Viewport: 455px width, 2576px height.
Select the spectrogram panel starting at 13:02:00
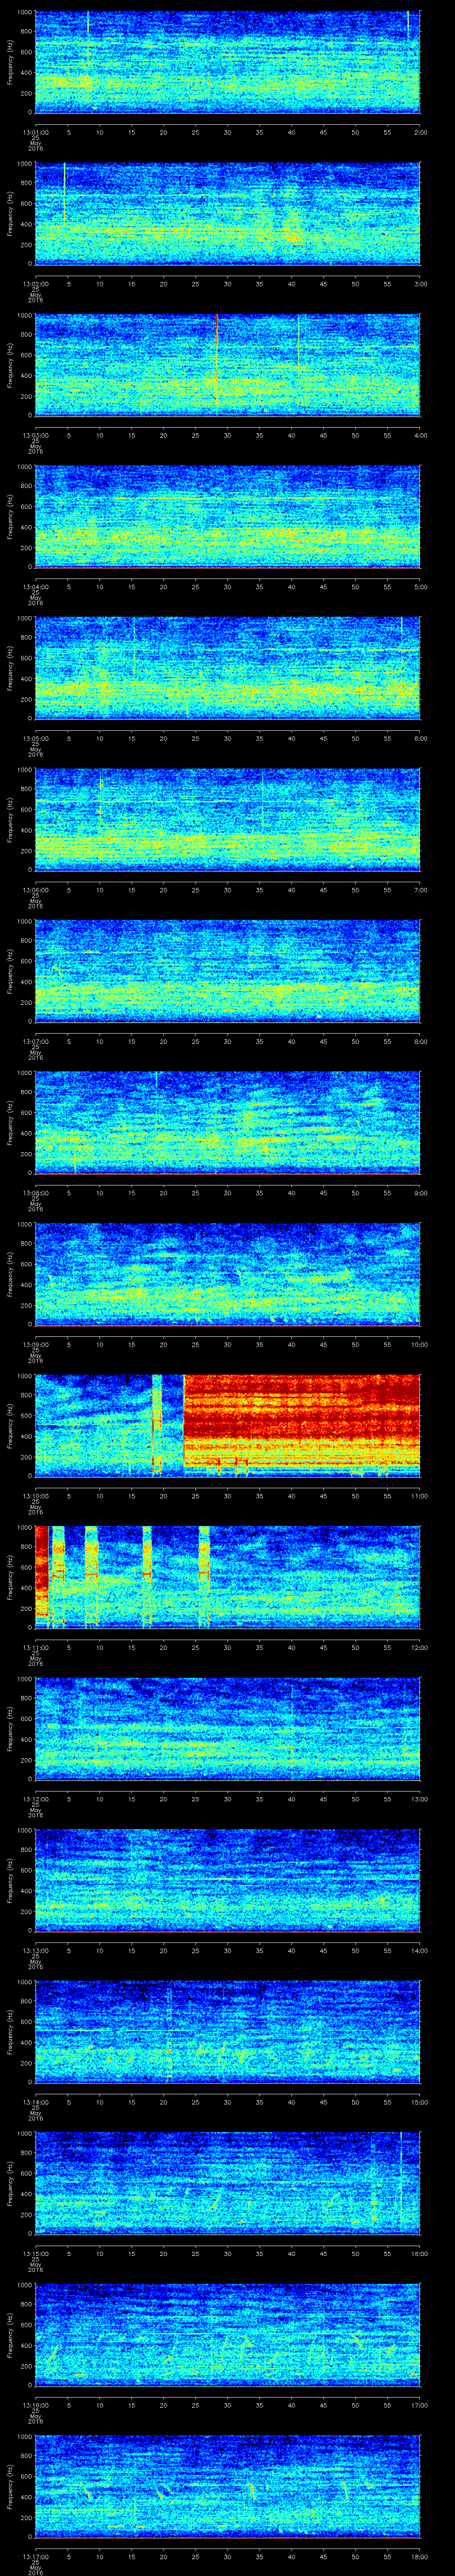click(x=227, y=213)
